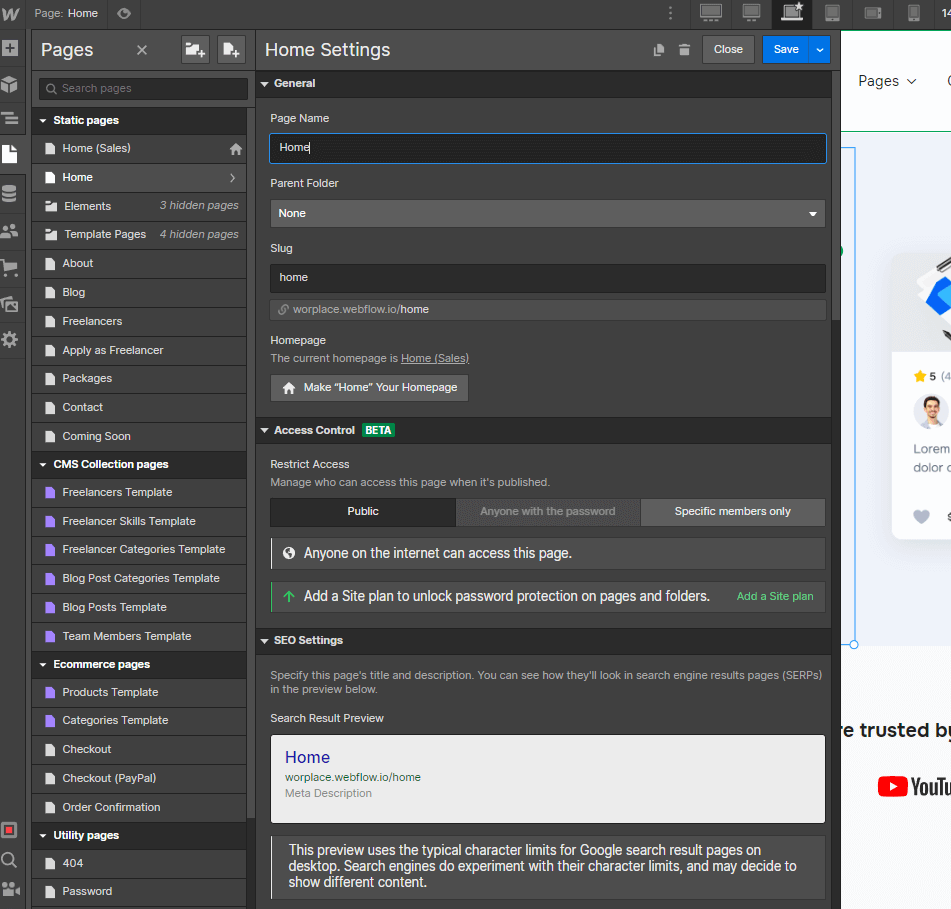Switch to the tablet breakpoint
This screenshot has width=951, height=909.
click(833, 14)
